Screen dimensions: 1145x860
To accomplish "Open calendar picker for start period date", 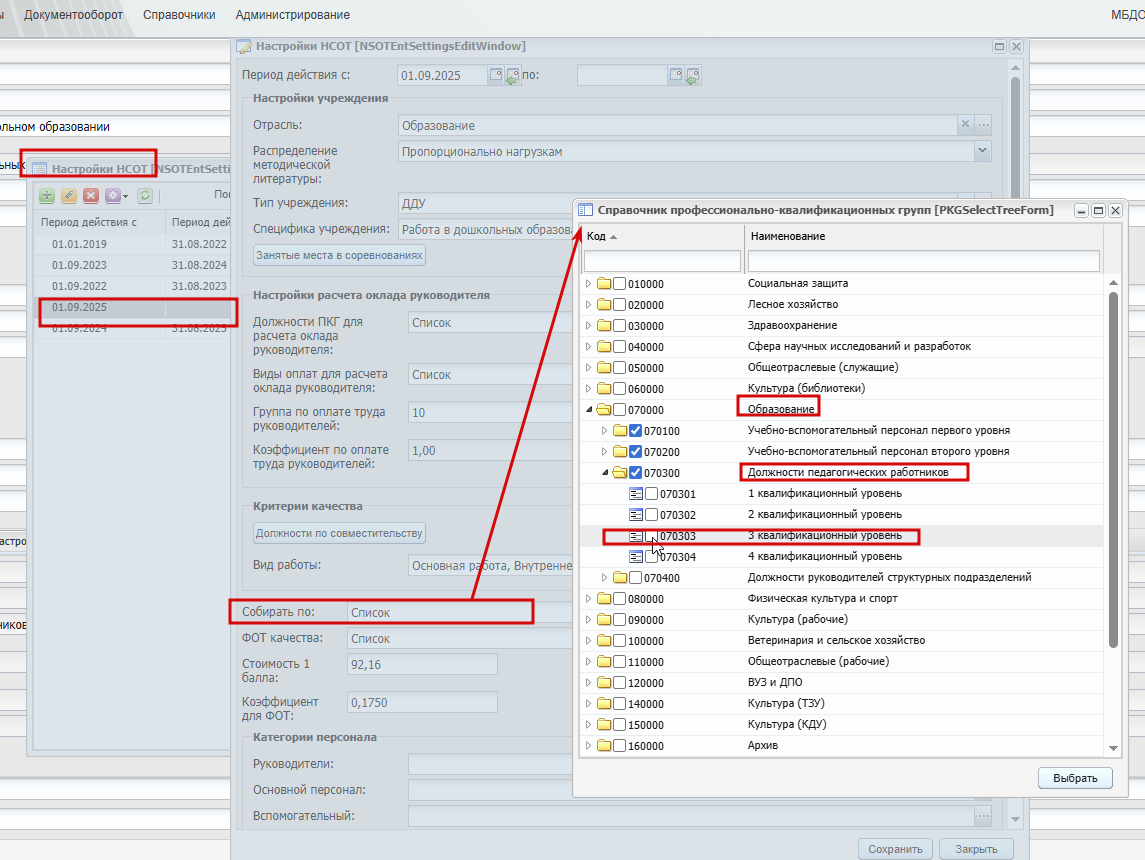I will click(x=496, y=75).
